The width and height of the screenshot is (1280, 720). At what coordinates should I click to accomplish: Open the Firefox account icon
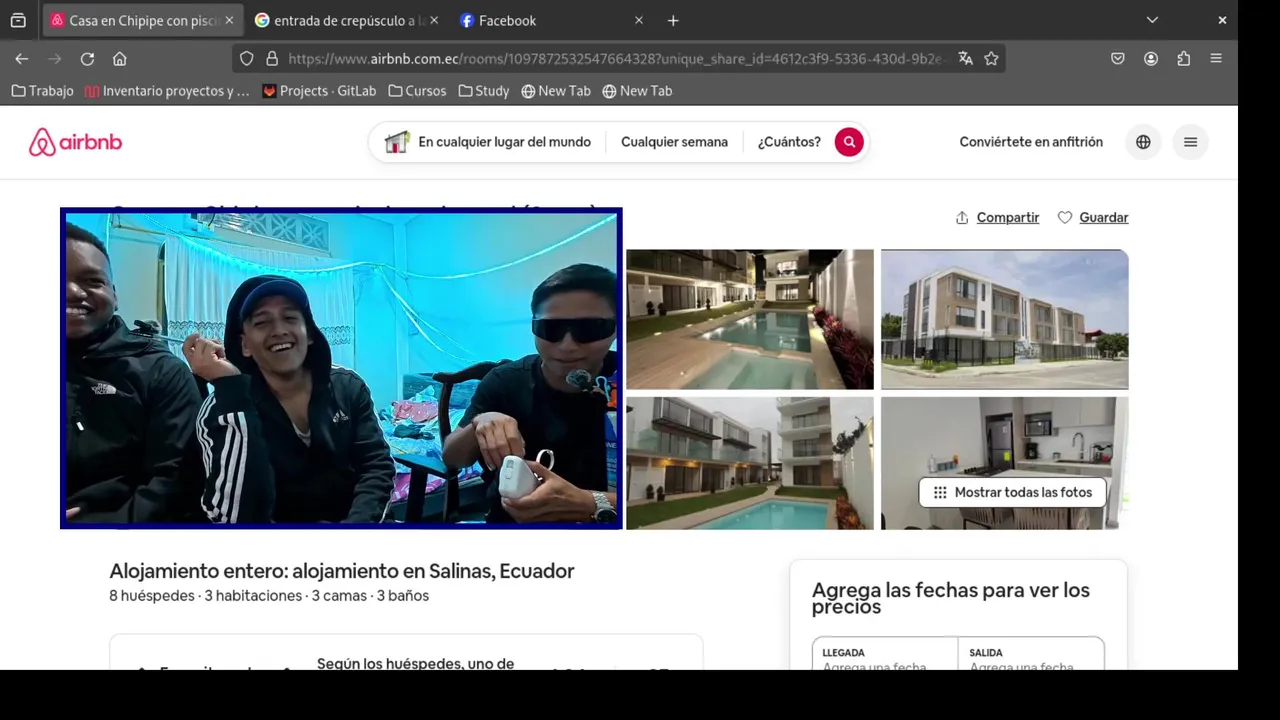pyautogui.click(x=1151, y=59)
